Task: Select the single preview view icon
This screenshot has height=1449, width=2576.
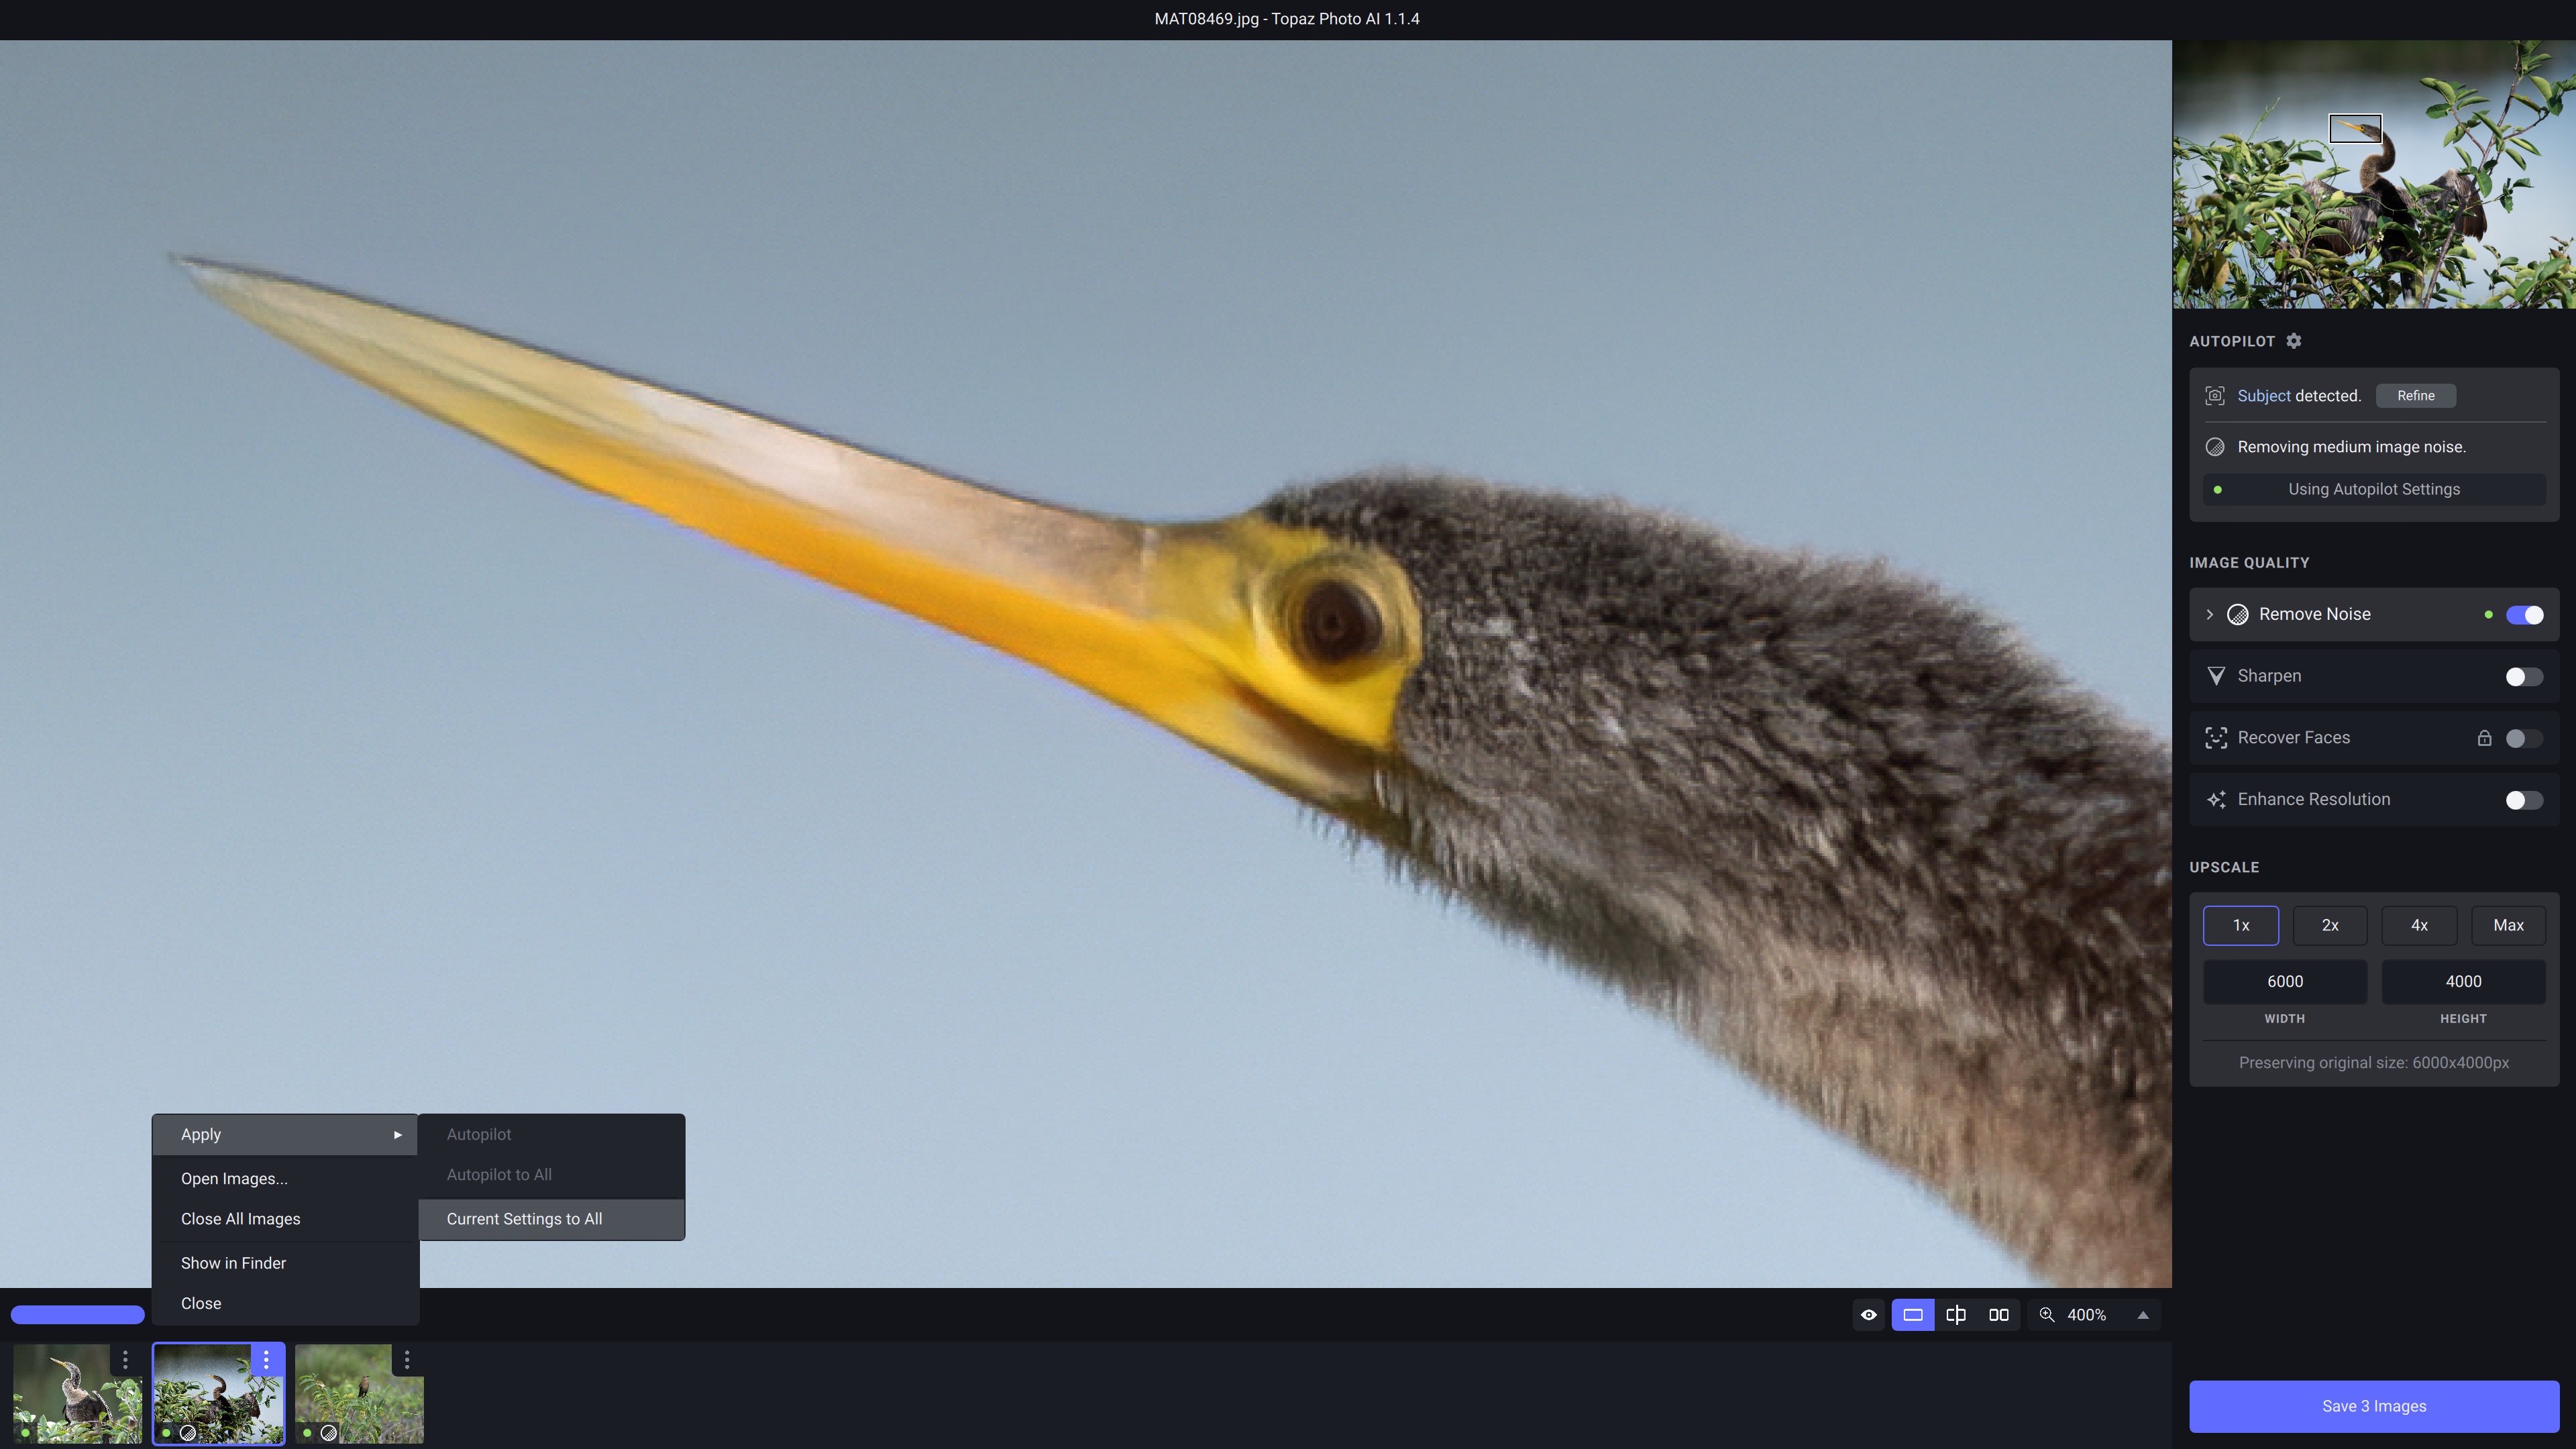Action: pyautogui.click(x=1913, y=1315)
